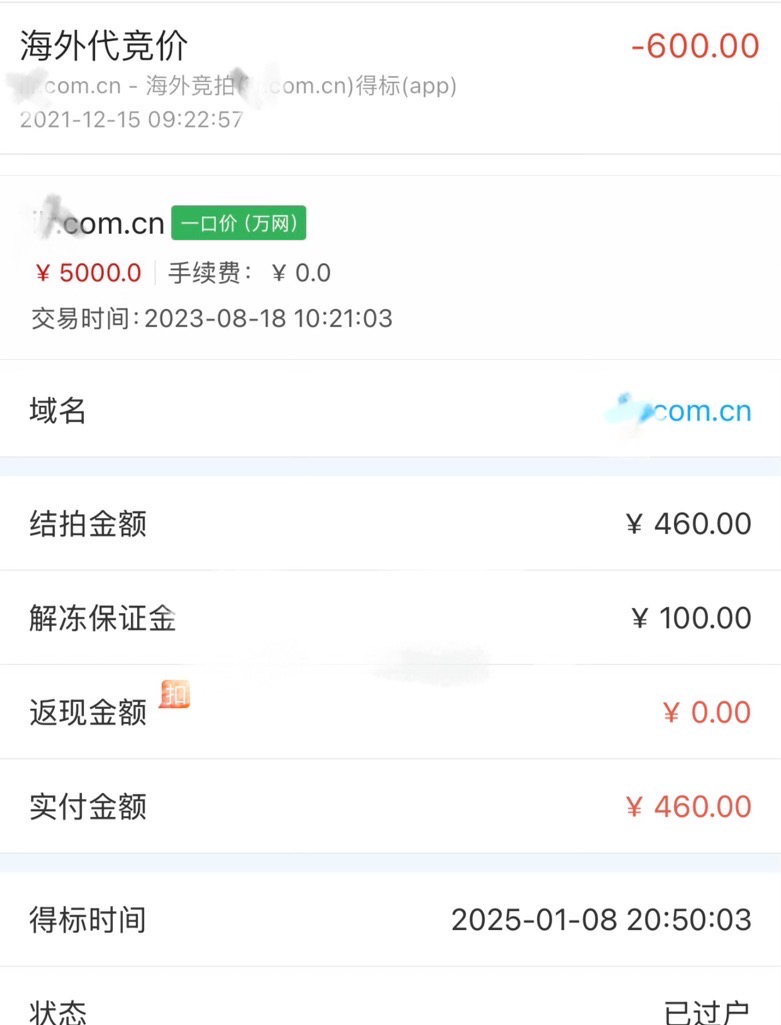781x1025 pixels.
Task: Click the -600.00 transaction amount
Action: [x=695, y=45]
